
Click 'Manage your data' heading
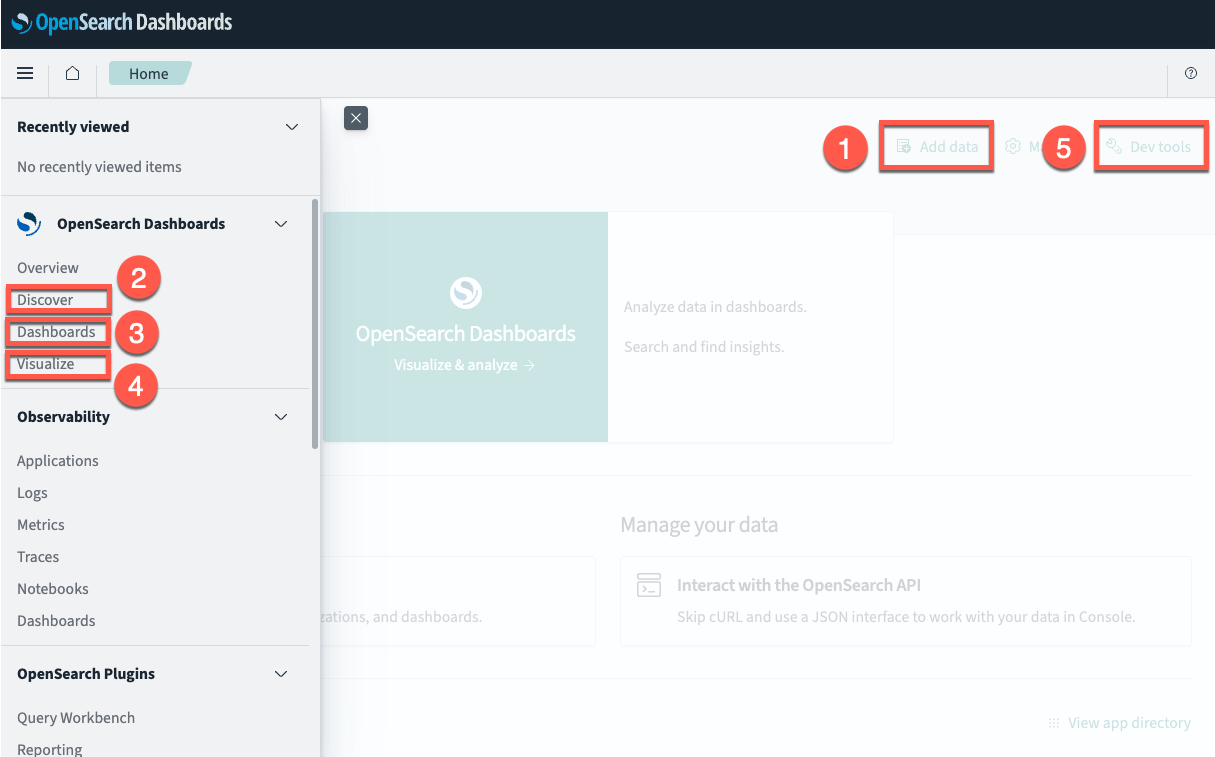point(699,525)
